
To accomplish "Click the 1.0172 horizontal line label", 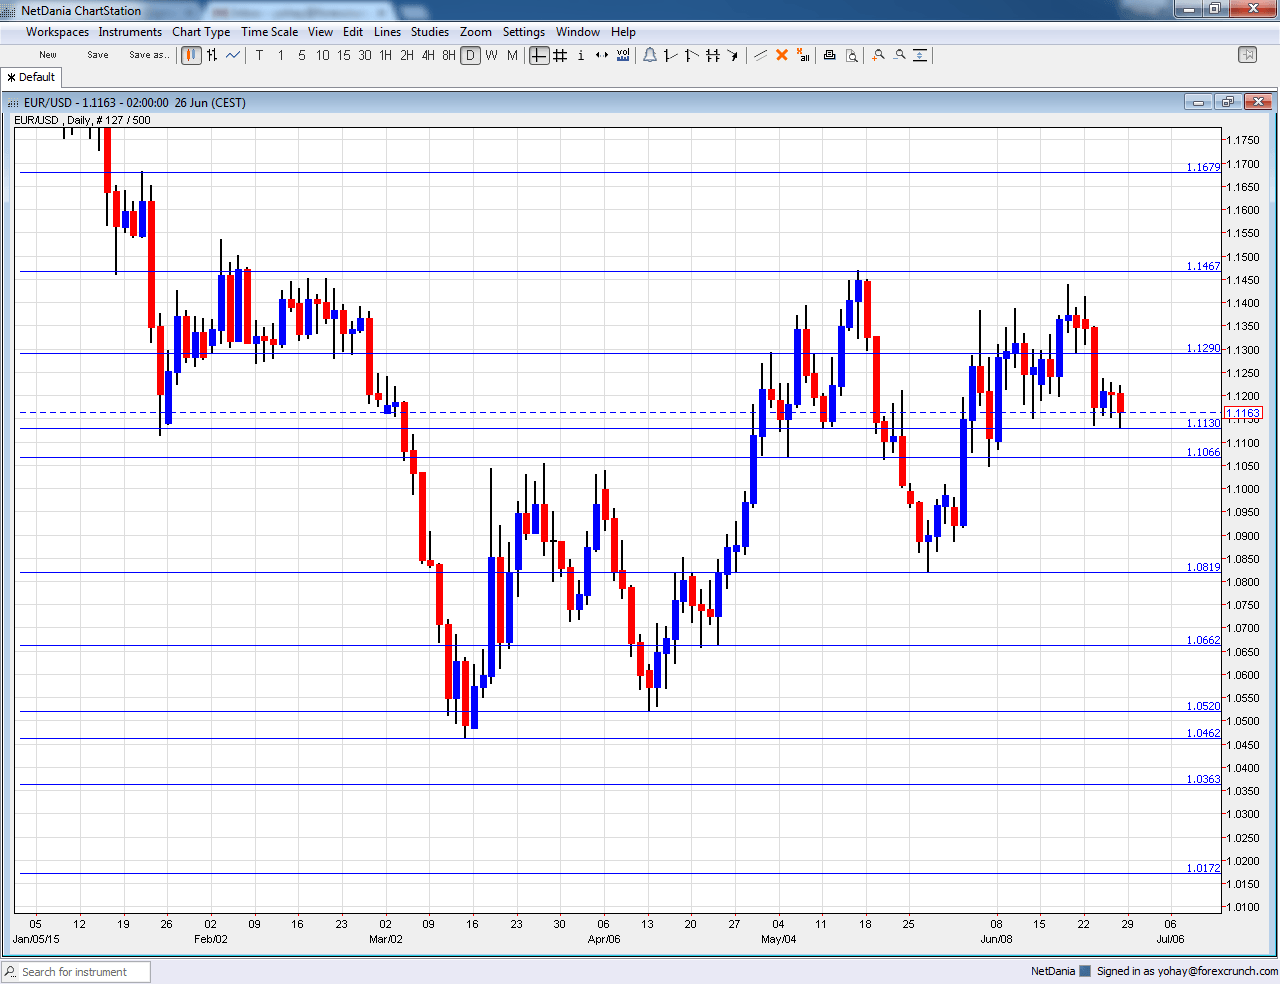I will [x=1203, y=868].
